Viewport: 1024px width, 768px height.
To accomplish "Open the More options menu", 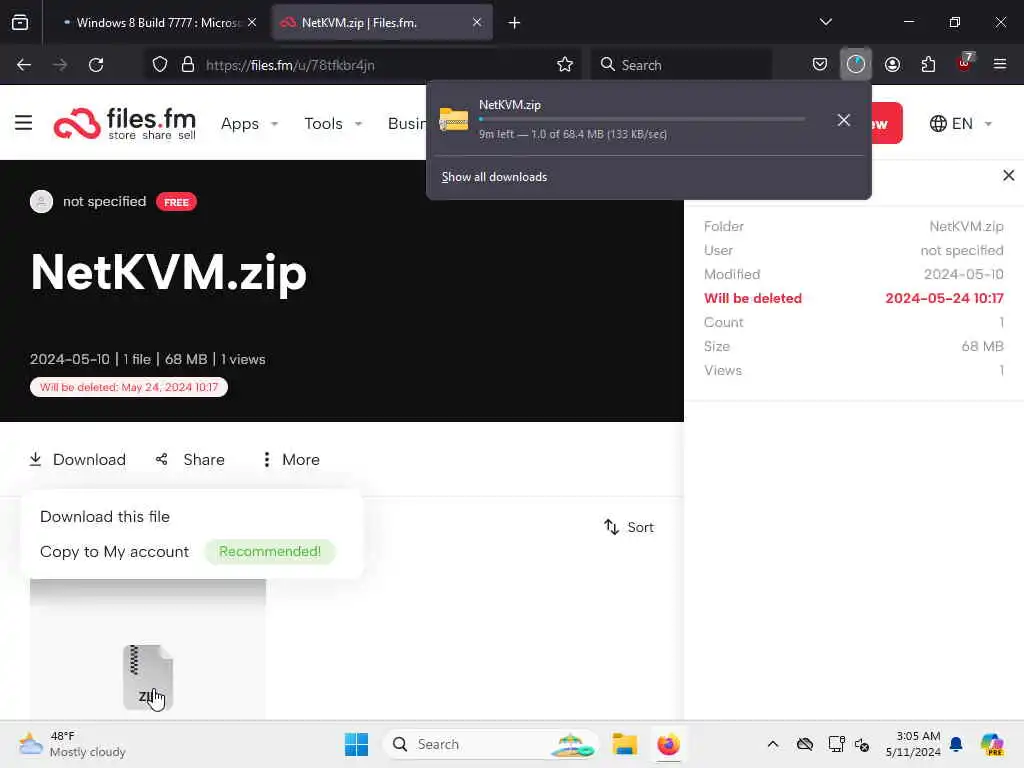I will (291, 460).
